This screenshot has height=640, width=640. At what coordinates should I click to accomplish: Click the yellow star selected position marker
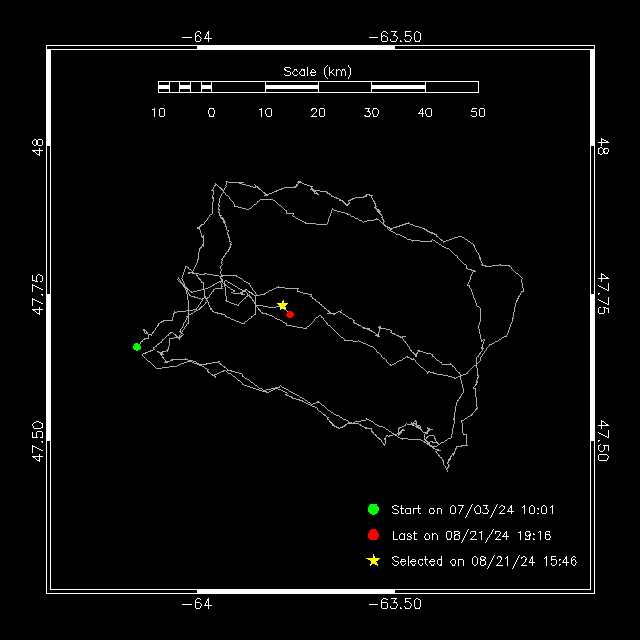(x=282, y=305)
